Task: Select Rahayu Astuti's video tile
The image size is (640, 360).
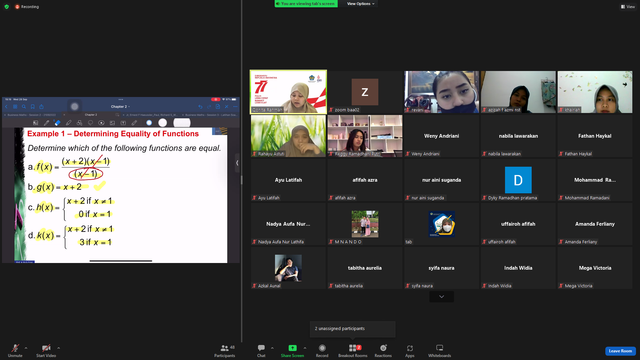Action: (x=288, y=136)
